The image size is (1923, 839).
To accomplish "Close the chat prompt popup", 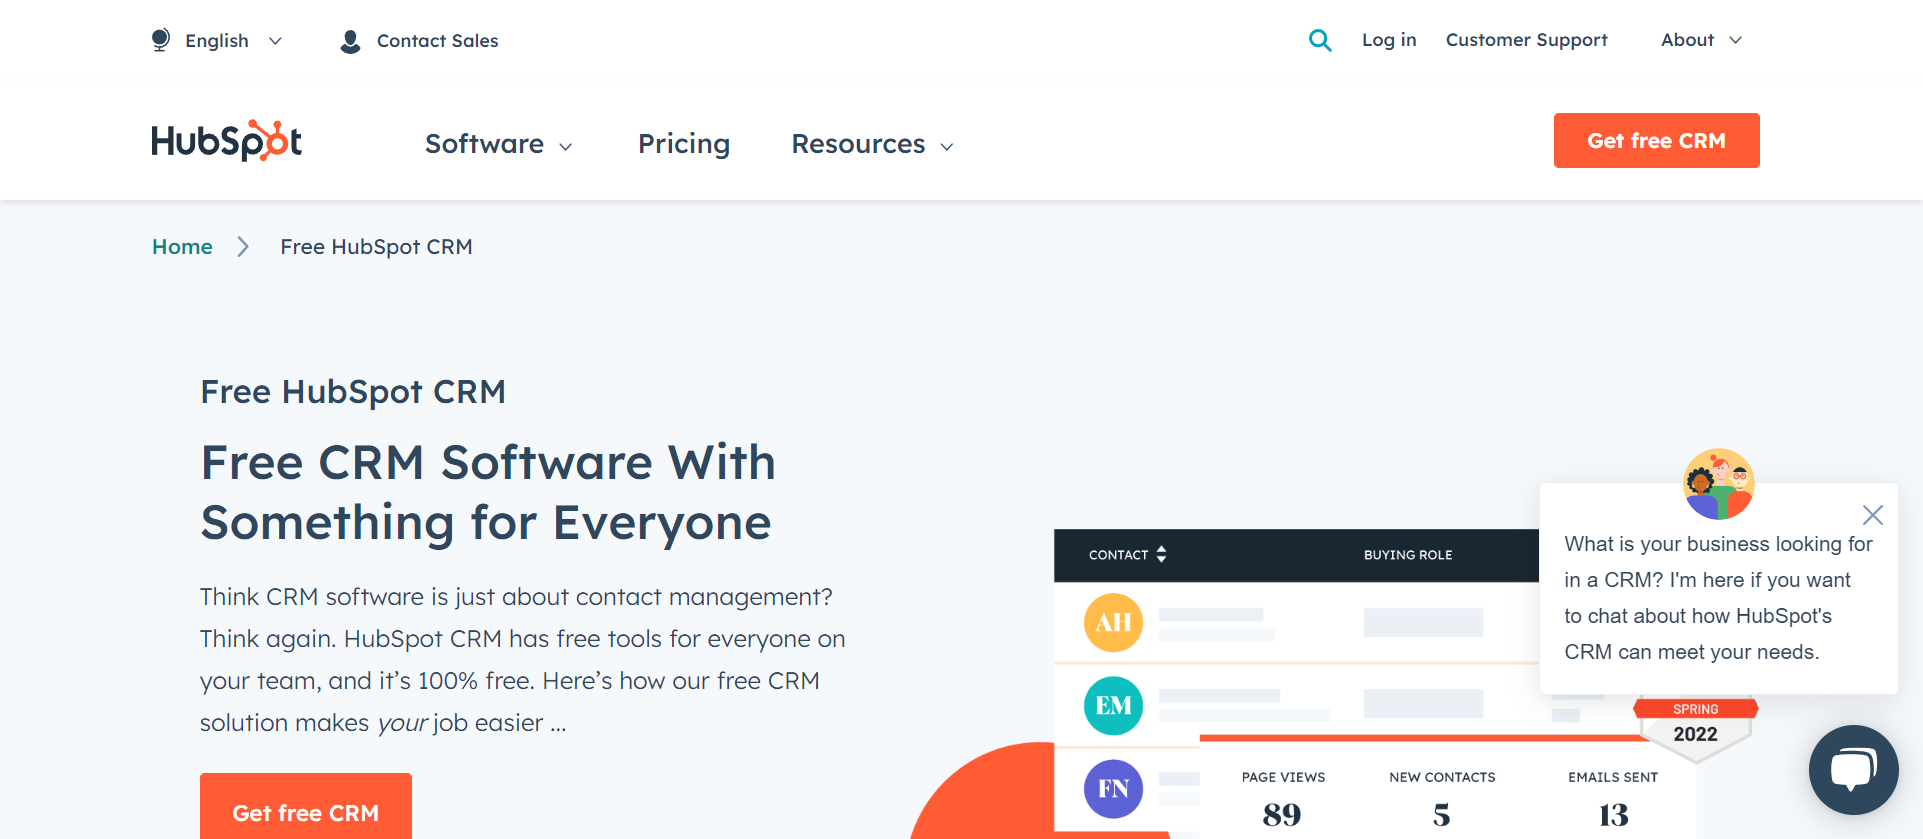I will [x=1873, y=515].
